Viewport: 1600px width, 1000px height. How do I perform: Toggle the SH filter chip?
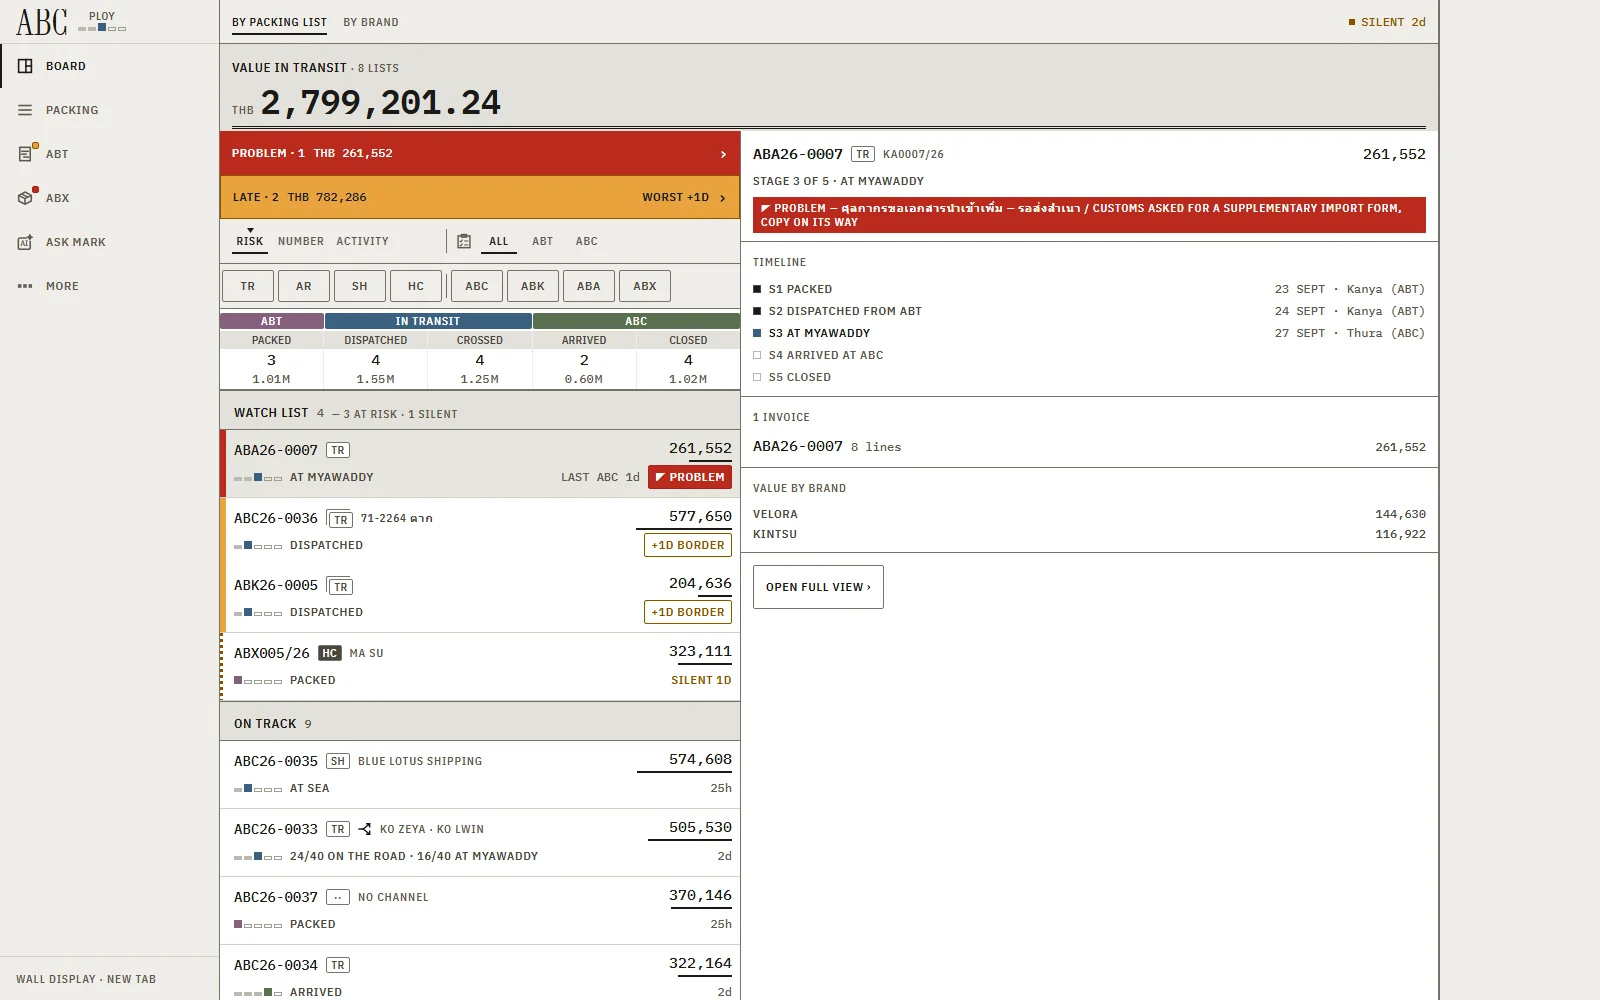pyautogui.click(x=360, y=286)
